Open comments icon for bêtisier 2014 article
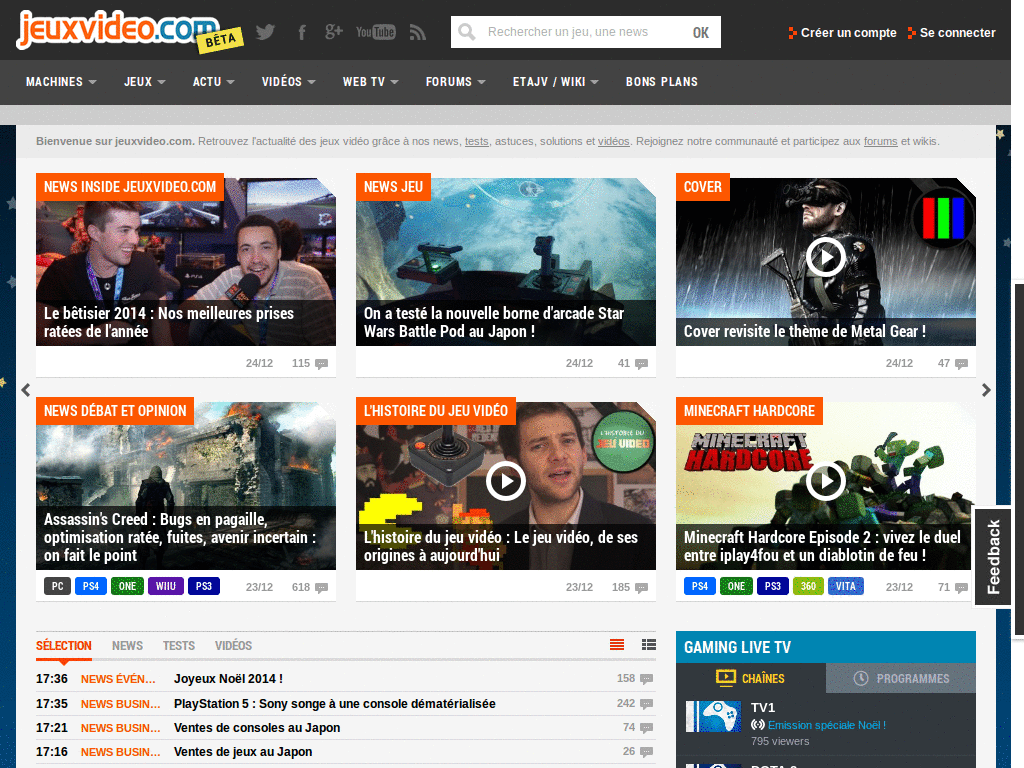 [321, 364]
